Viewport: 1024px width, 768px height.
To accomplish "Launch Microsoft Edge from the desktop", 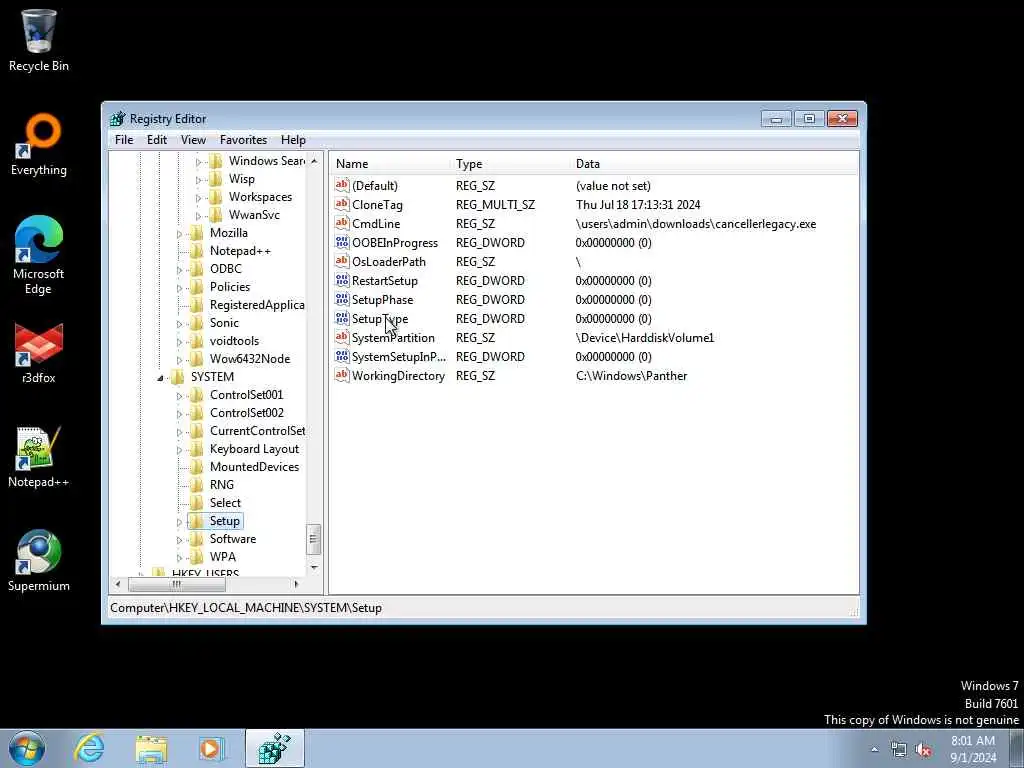I will coord(39,256).
